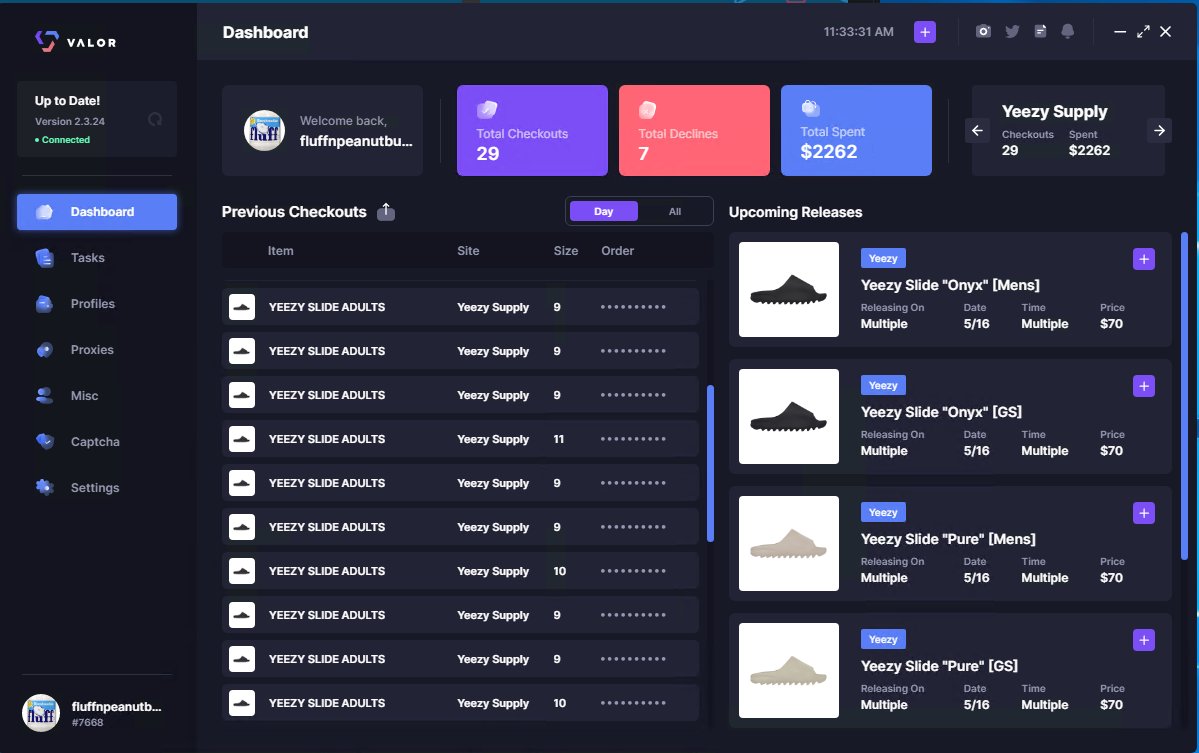1199x753 pixels.
Task: Open the Yeezy Slide Onyx [GS] thumbnail
Action: coord(788,417)
